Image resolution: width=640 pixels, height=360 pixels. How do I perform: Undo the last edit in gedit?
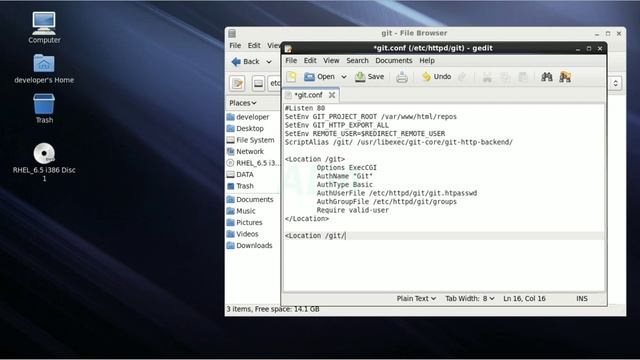(436, 77)
